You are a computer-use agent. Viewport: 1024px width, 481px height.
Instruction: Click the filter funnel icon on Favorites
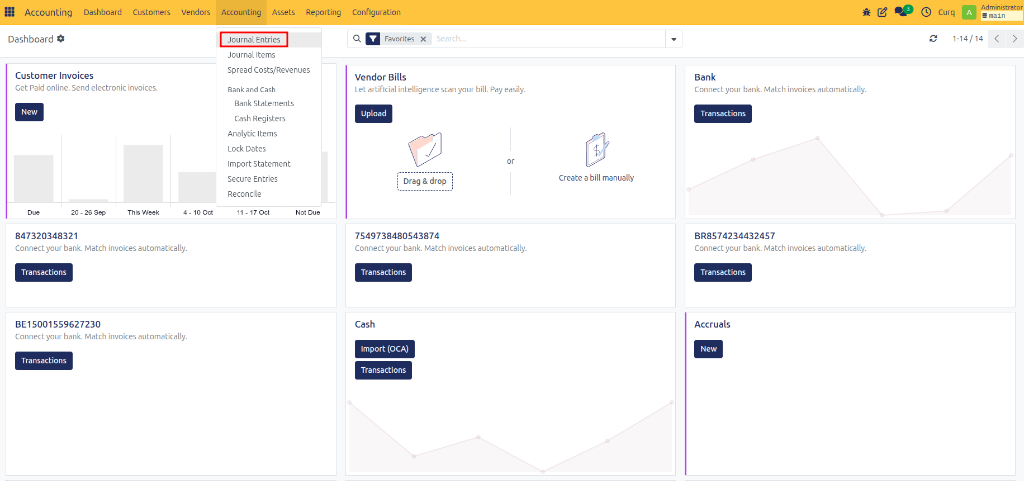pos(373,39)
